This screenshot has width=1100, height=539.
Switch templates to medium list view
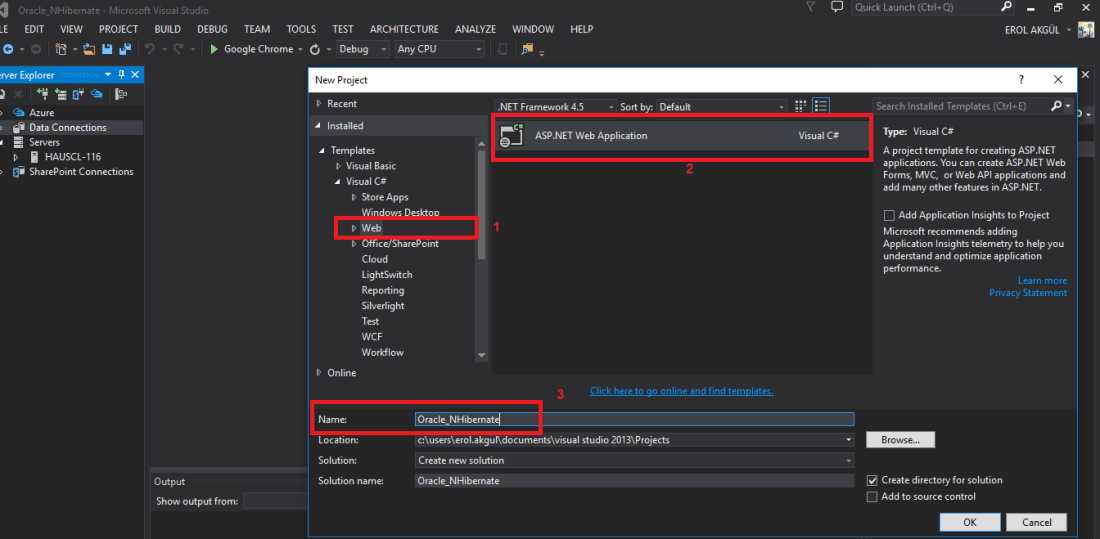point(821,106)
